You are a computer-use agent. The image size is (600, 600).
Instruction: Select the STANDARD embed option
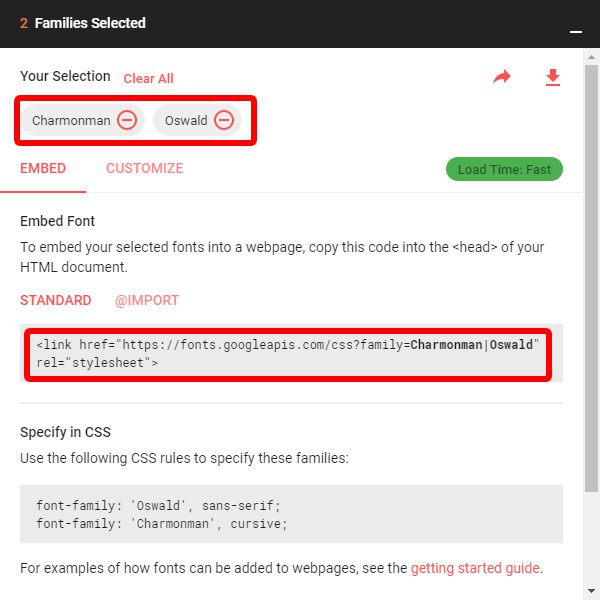pos(56,300)
